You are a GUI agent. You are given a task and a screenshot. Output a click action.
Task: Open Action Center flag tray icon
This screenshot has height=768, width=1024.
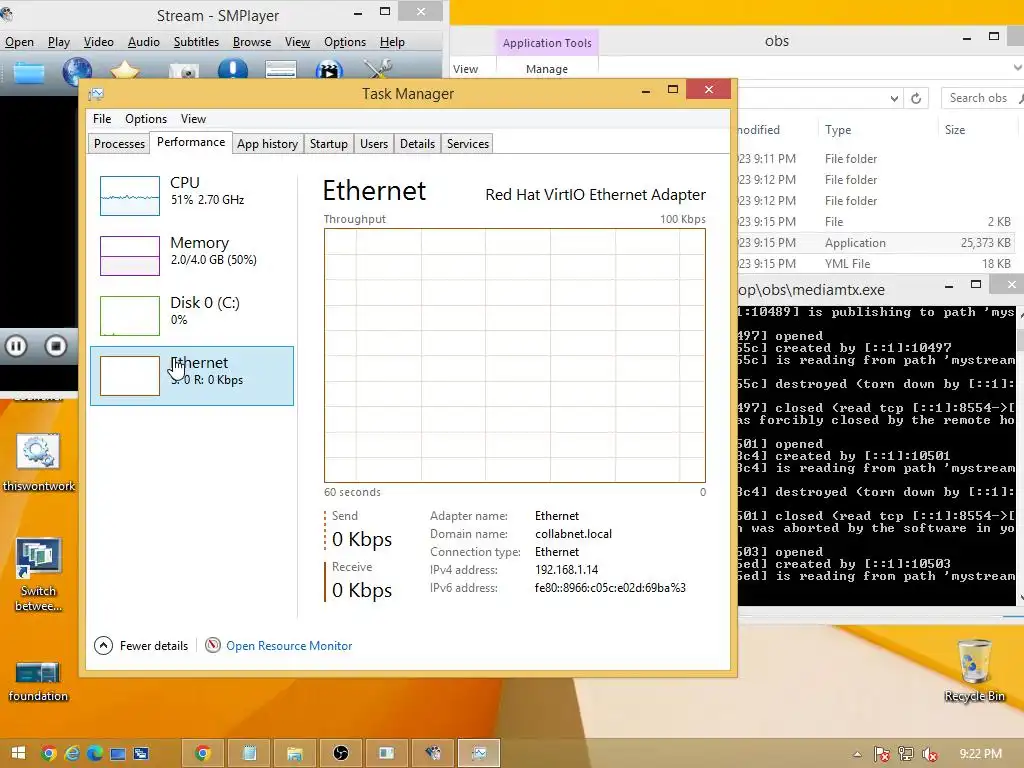coord(882,754)
